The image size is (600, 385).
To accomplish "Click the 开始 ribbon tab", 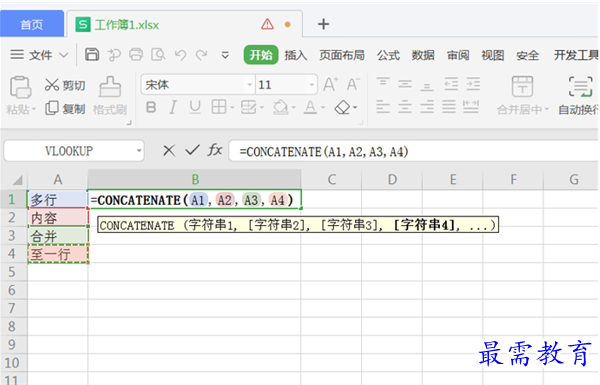I will 261,55.
